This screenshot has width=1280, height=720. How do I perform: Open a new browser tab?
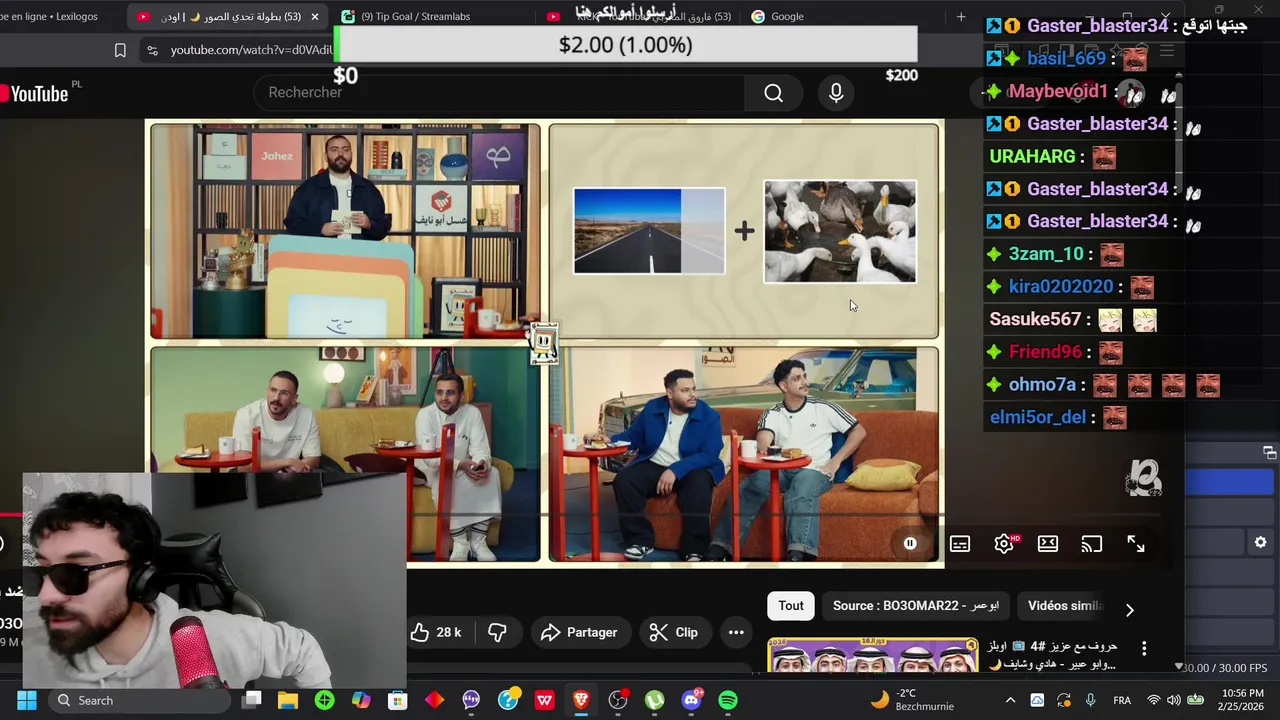tap(961, 16)
